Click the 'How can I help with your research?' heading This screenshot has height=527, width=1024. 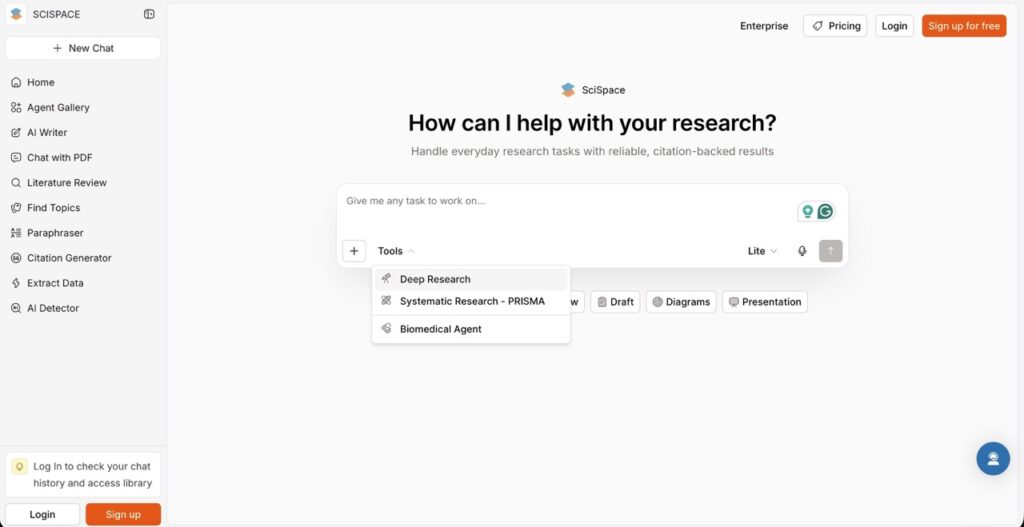(592, 123)
